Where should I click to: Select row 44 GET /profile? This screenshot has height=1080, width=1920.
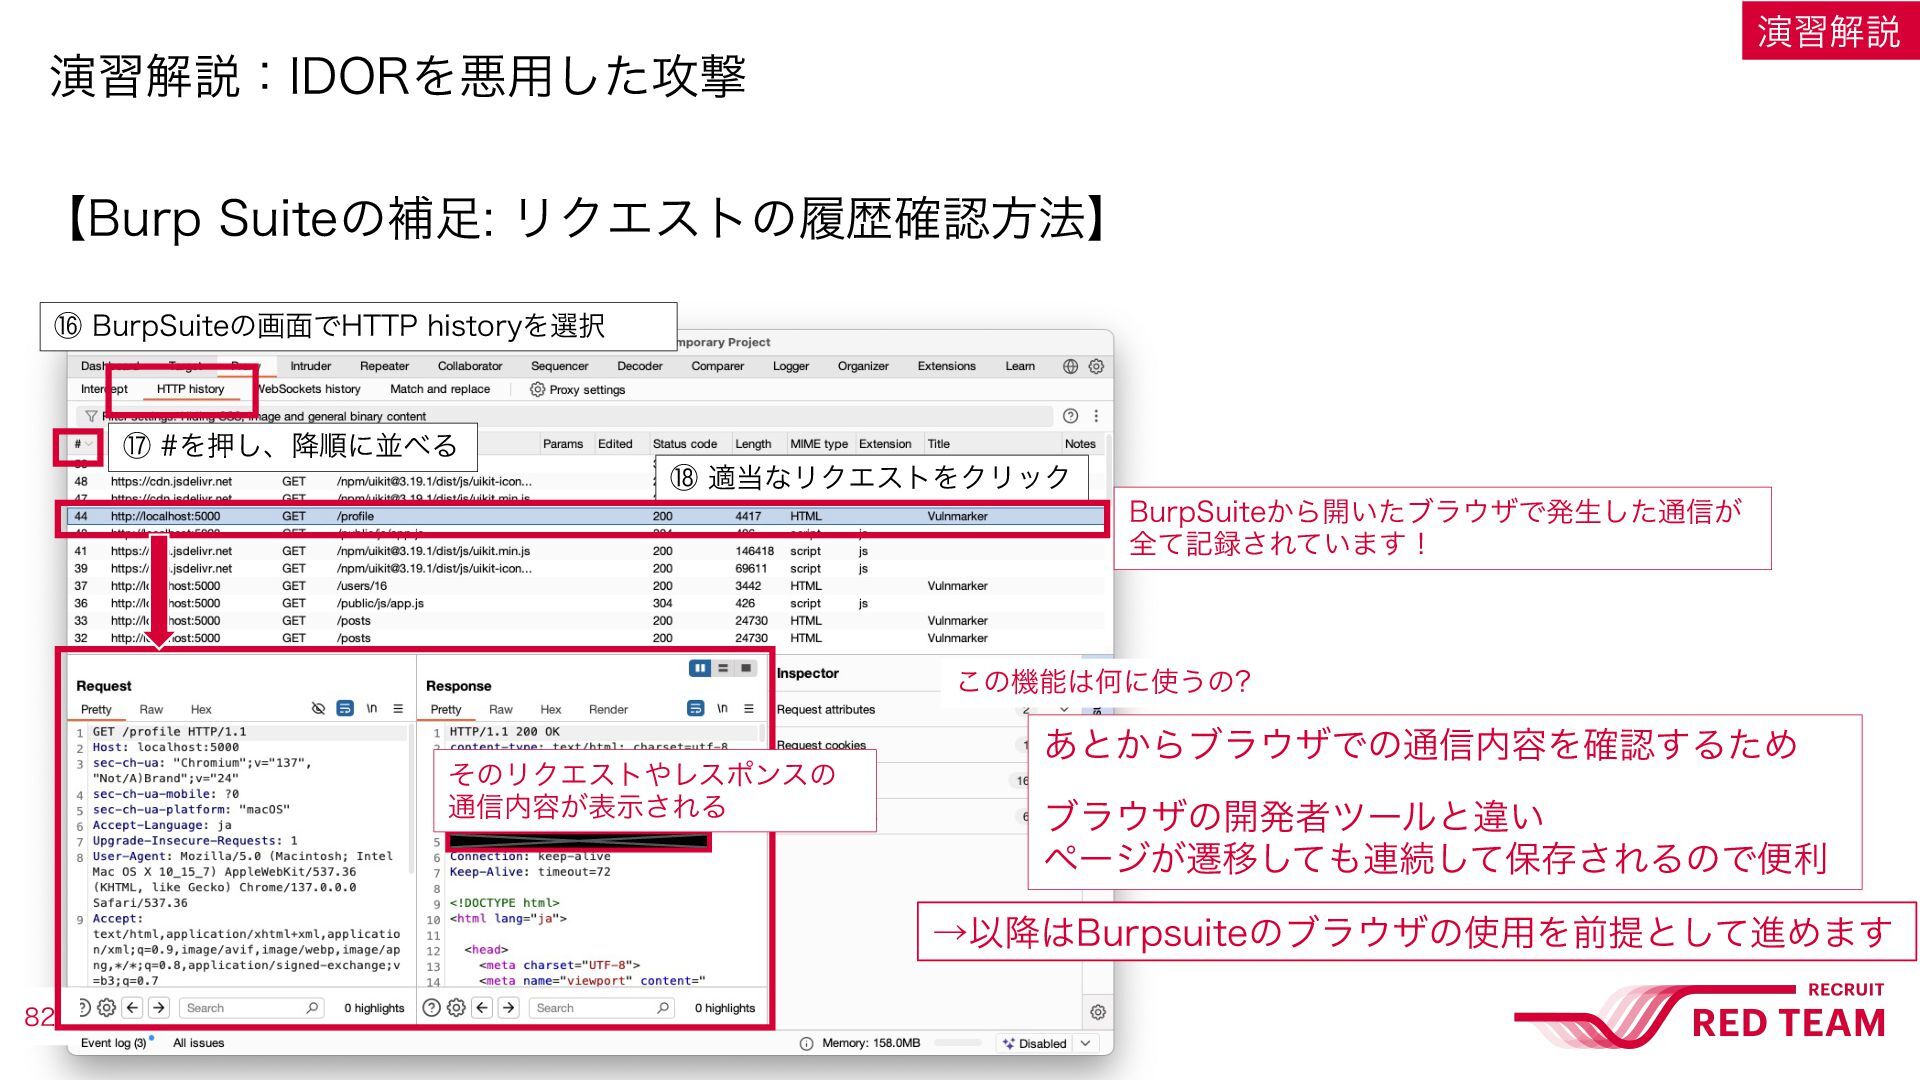pyautogui.click(x=587, y=517)
